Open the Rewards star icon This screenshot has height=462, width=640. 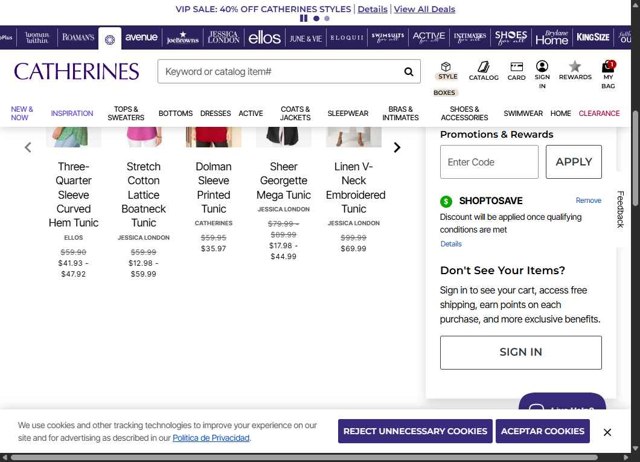pos(575,66)
